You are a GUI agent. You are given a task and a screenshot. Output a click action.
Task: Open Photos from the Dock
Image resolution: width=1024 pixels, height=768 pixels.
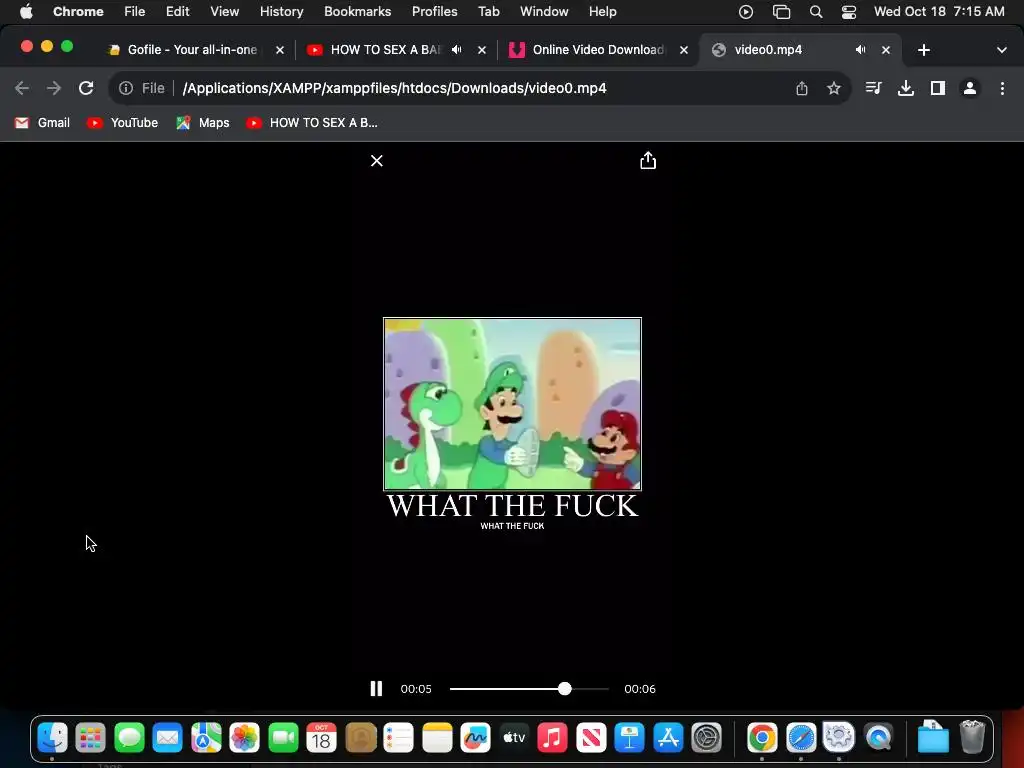[244, 738]
